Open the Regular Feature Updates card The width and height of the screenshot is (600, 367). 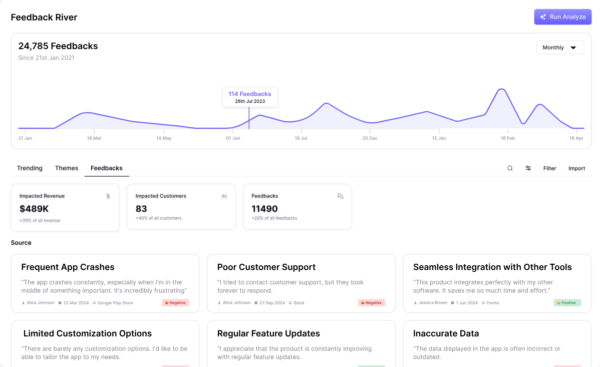tap(301, 344)
